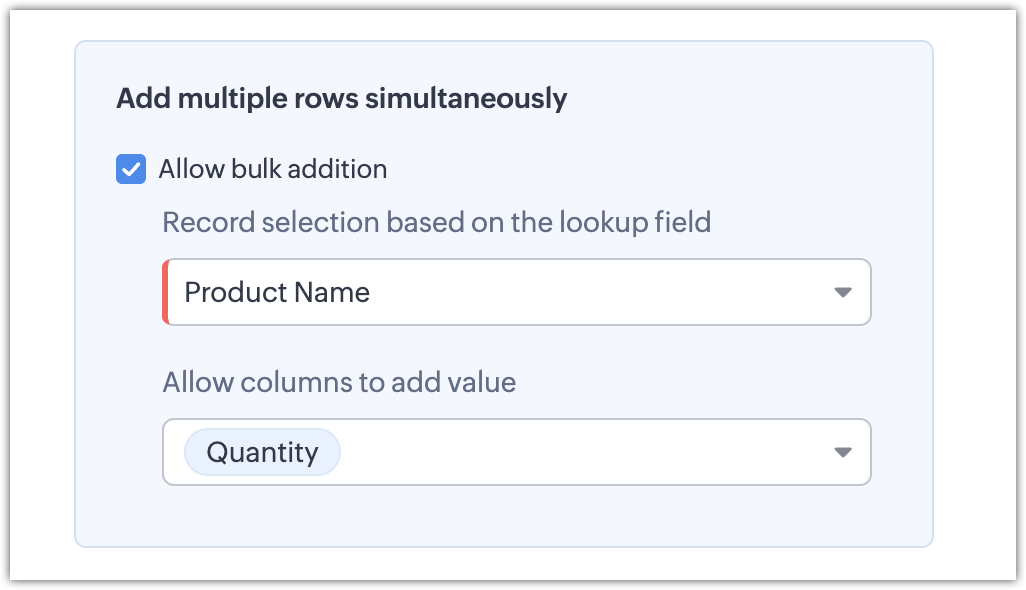Screen dimensions: 1026x590
Task: Click the "Add multiple rows simultaneously" heading
Action: (x=341, y=99)
